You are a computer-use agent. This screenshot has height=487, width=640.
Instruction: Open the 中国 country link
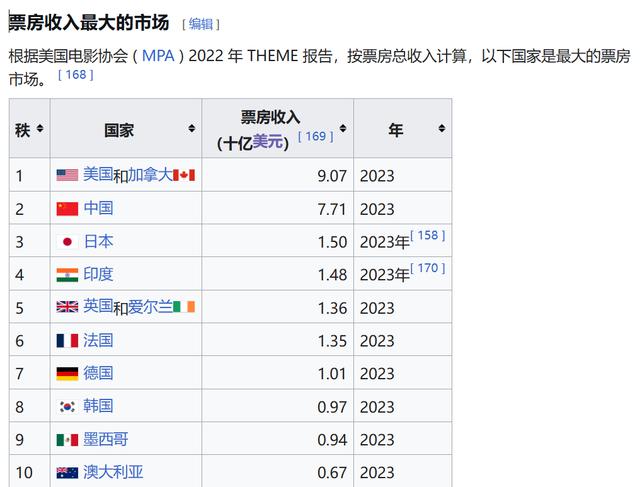pyautogui.click(x=98, y=208)
